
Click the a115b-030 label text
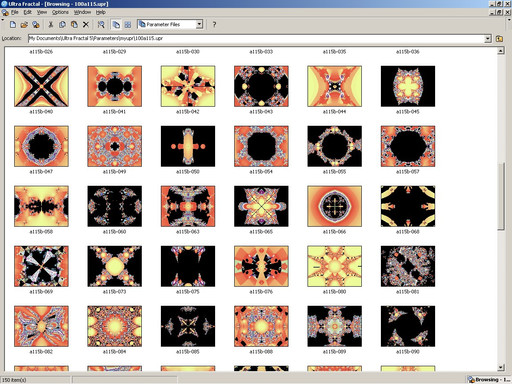(188, 52)
